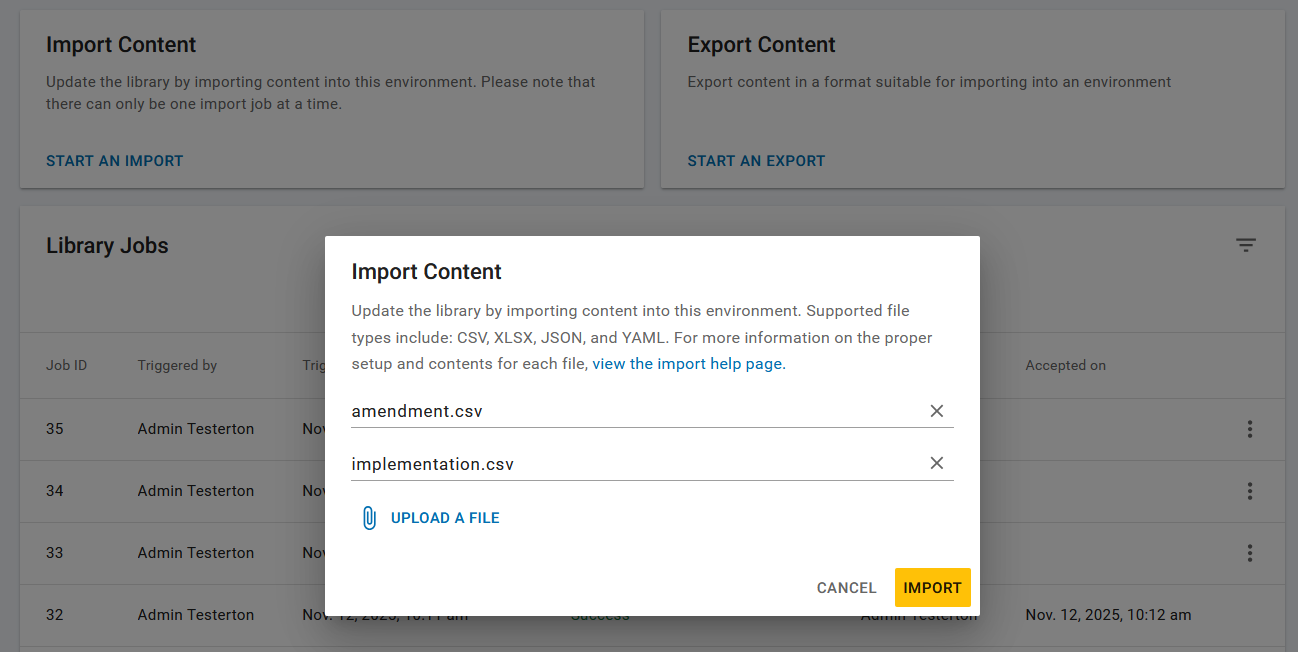Click the Library Jobs heading
Screen dimensions: 1298x652
click(x=107, y=245)
